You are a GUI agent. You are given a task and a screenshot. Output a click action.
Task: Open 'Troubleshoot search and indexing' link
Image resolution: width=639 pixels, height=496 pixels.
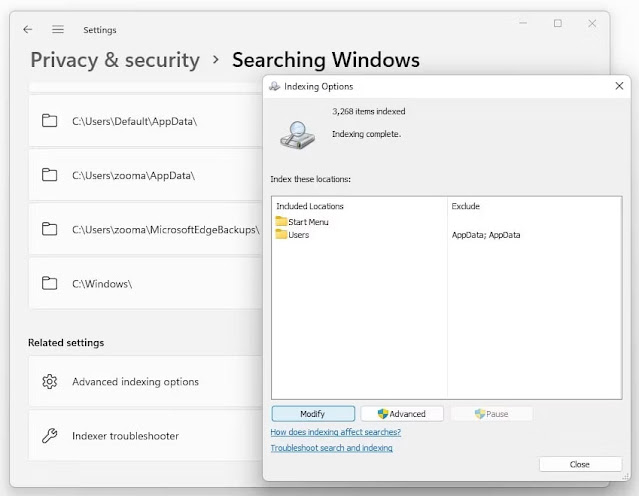tap(331, 448)
